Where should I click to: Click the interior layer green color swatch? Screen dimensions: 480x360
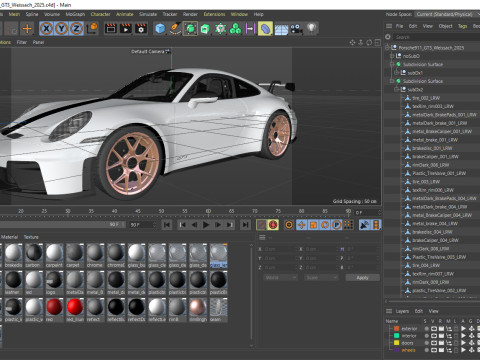click(397, 336)
